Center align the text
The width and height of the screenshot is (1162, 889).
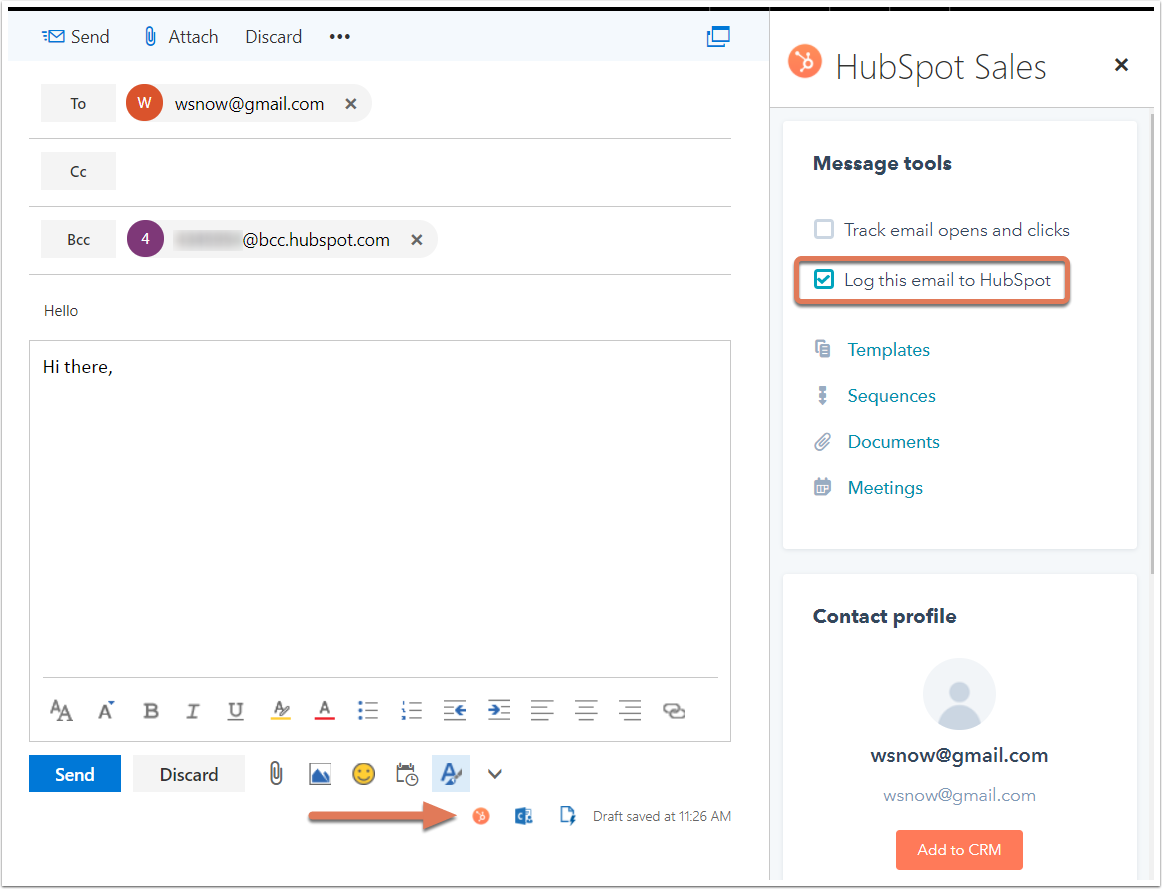point(586,710)
